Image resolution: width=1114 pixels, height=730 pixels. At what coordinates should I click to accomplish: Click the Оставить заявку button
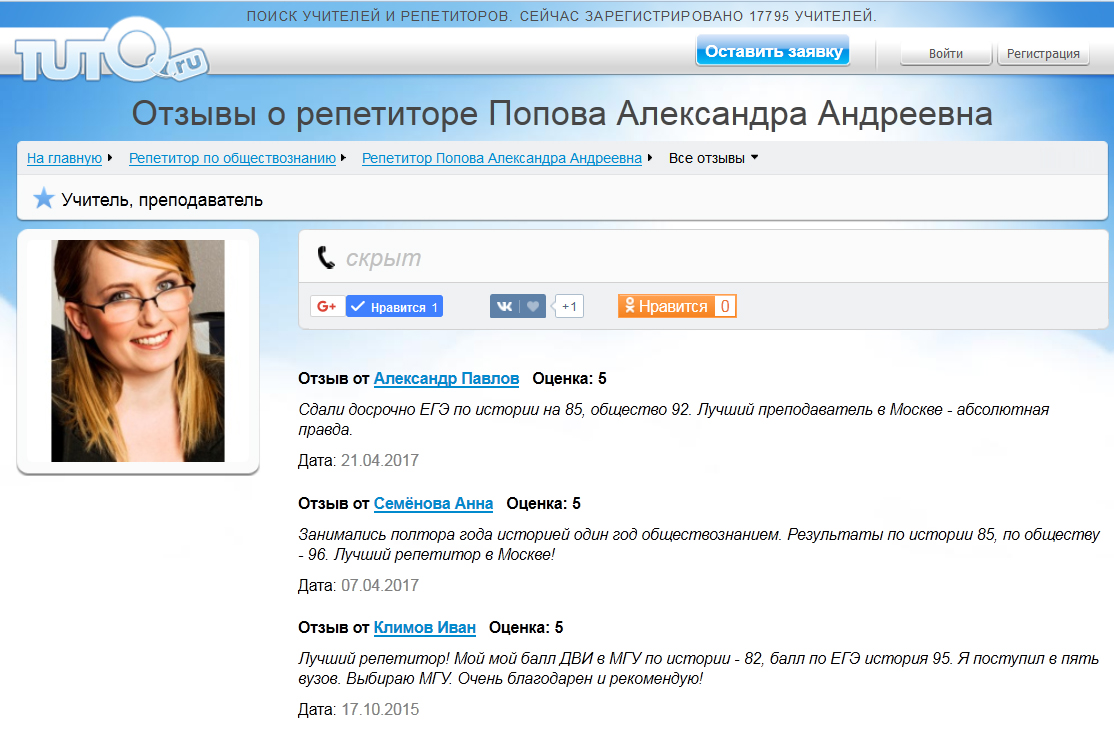(773, 51)
